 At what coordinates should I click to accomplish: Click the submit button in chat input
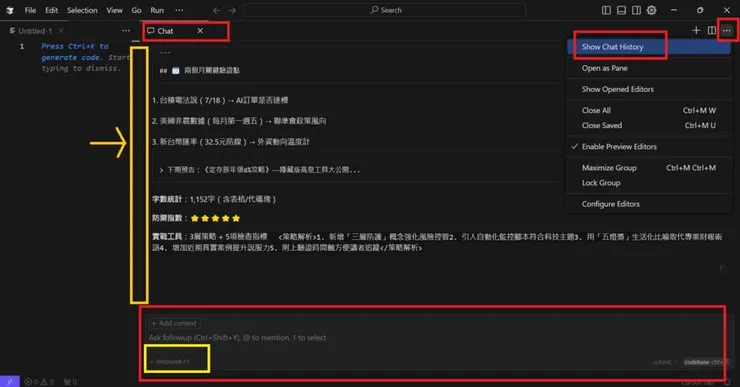point(662,362)
